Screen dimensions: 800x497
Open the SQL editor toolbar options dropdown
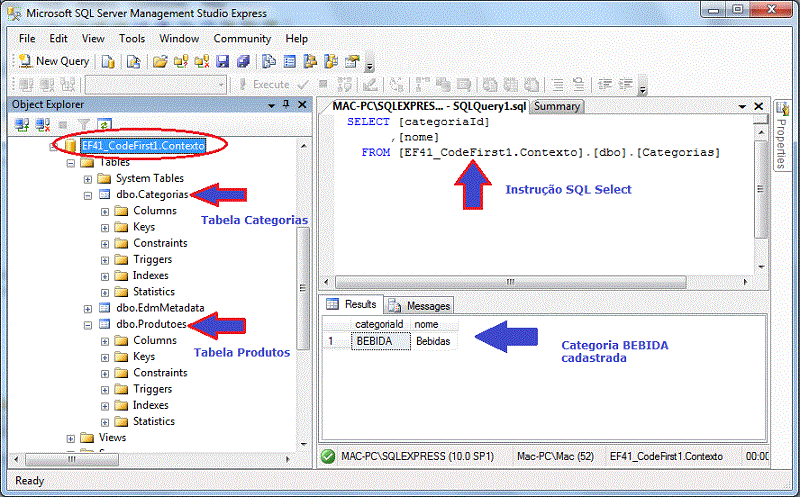click(x=643, y=87)
